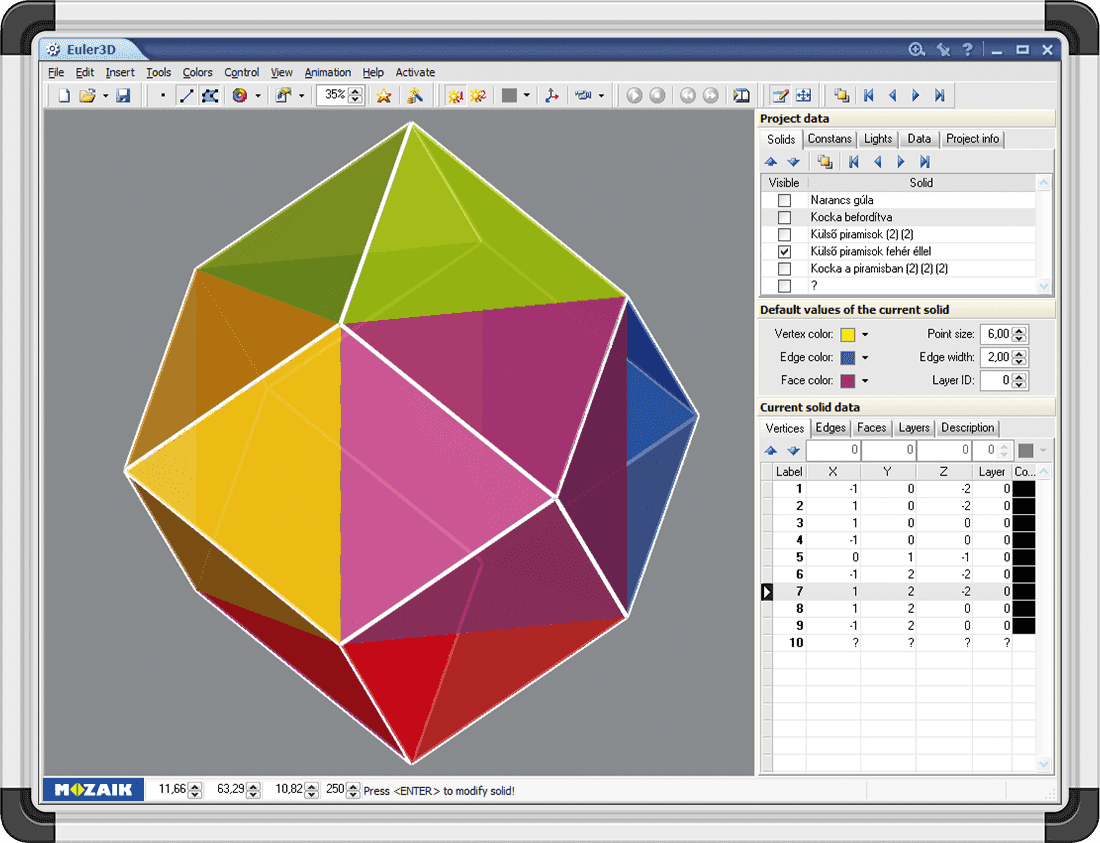Switch to the Lights tab

point(878,139)
